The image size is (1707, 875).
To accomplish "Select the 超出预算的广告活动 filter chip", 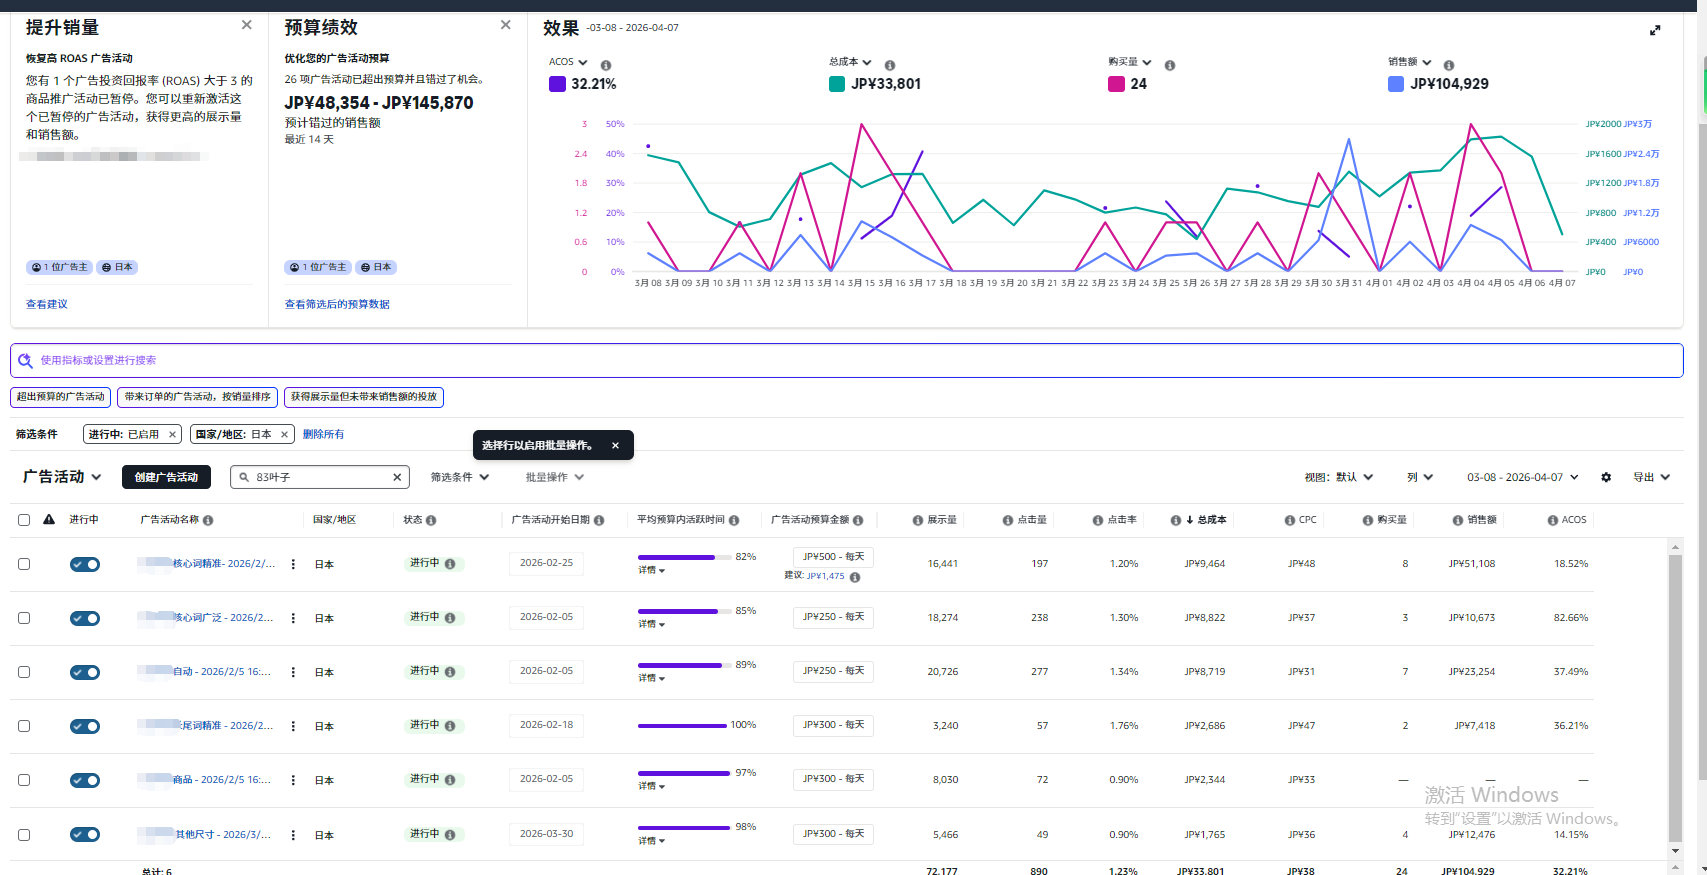I will [61, 397].
